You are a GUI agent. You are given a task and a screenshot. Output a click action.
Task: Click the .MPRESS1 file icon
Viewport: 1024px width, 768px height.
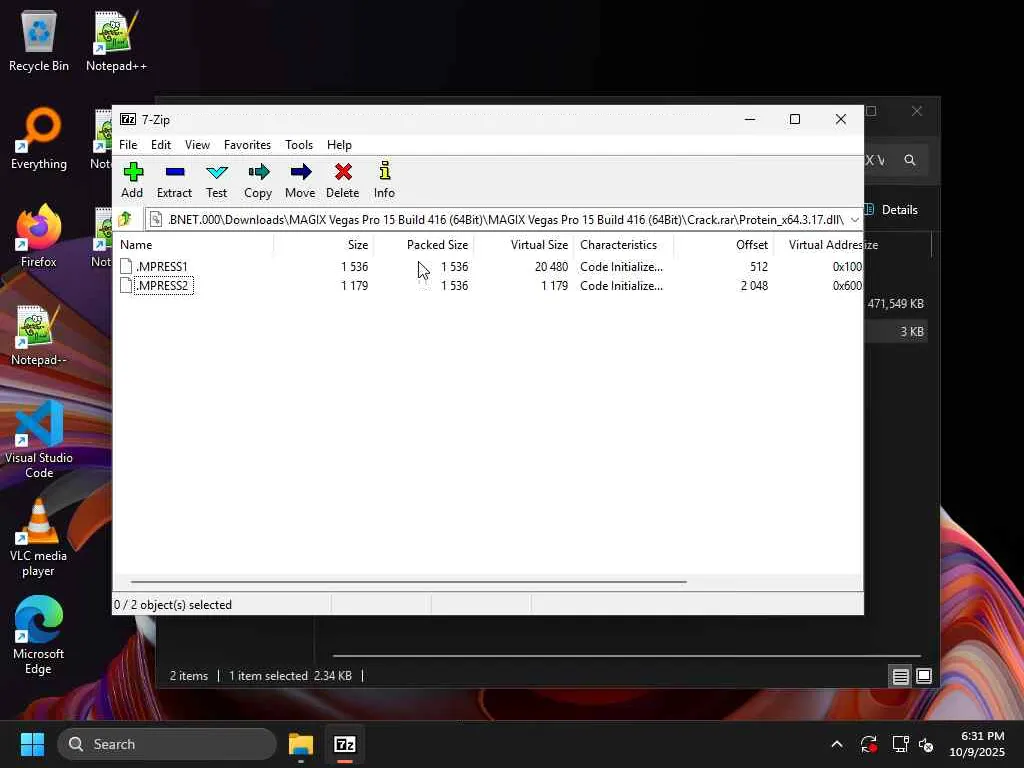coord(126,266)
